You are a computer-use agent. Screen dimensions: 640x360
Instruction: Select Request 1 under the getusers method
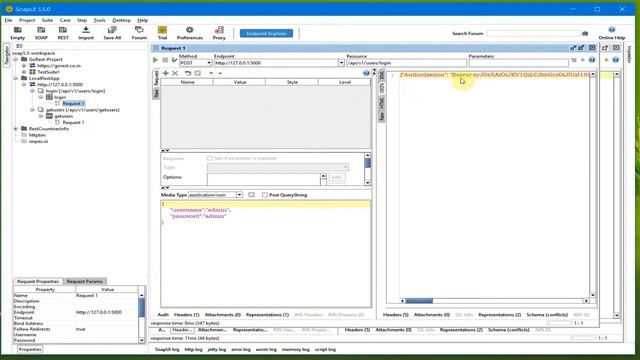click(x=73, y=122)
